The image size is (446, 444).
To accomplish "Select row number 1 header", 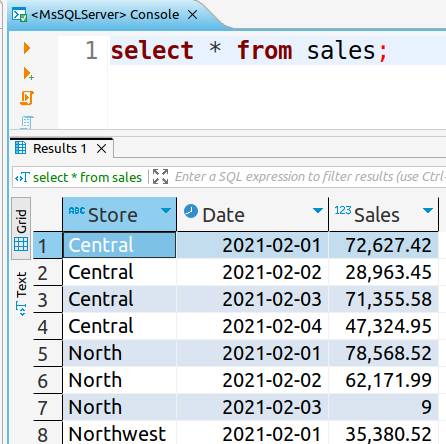I will coord(48,245).
